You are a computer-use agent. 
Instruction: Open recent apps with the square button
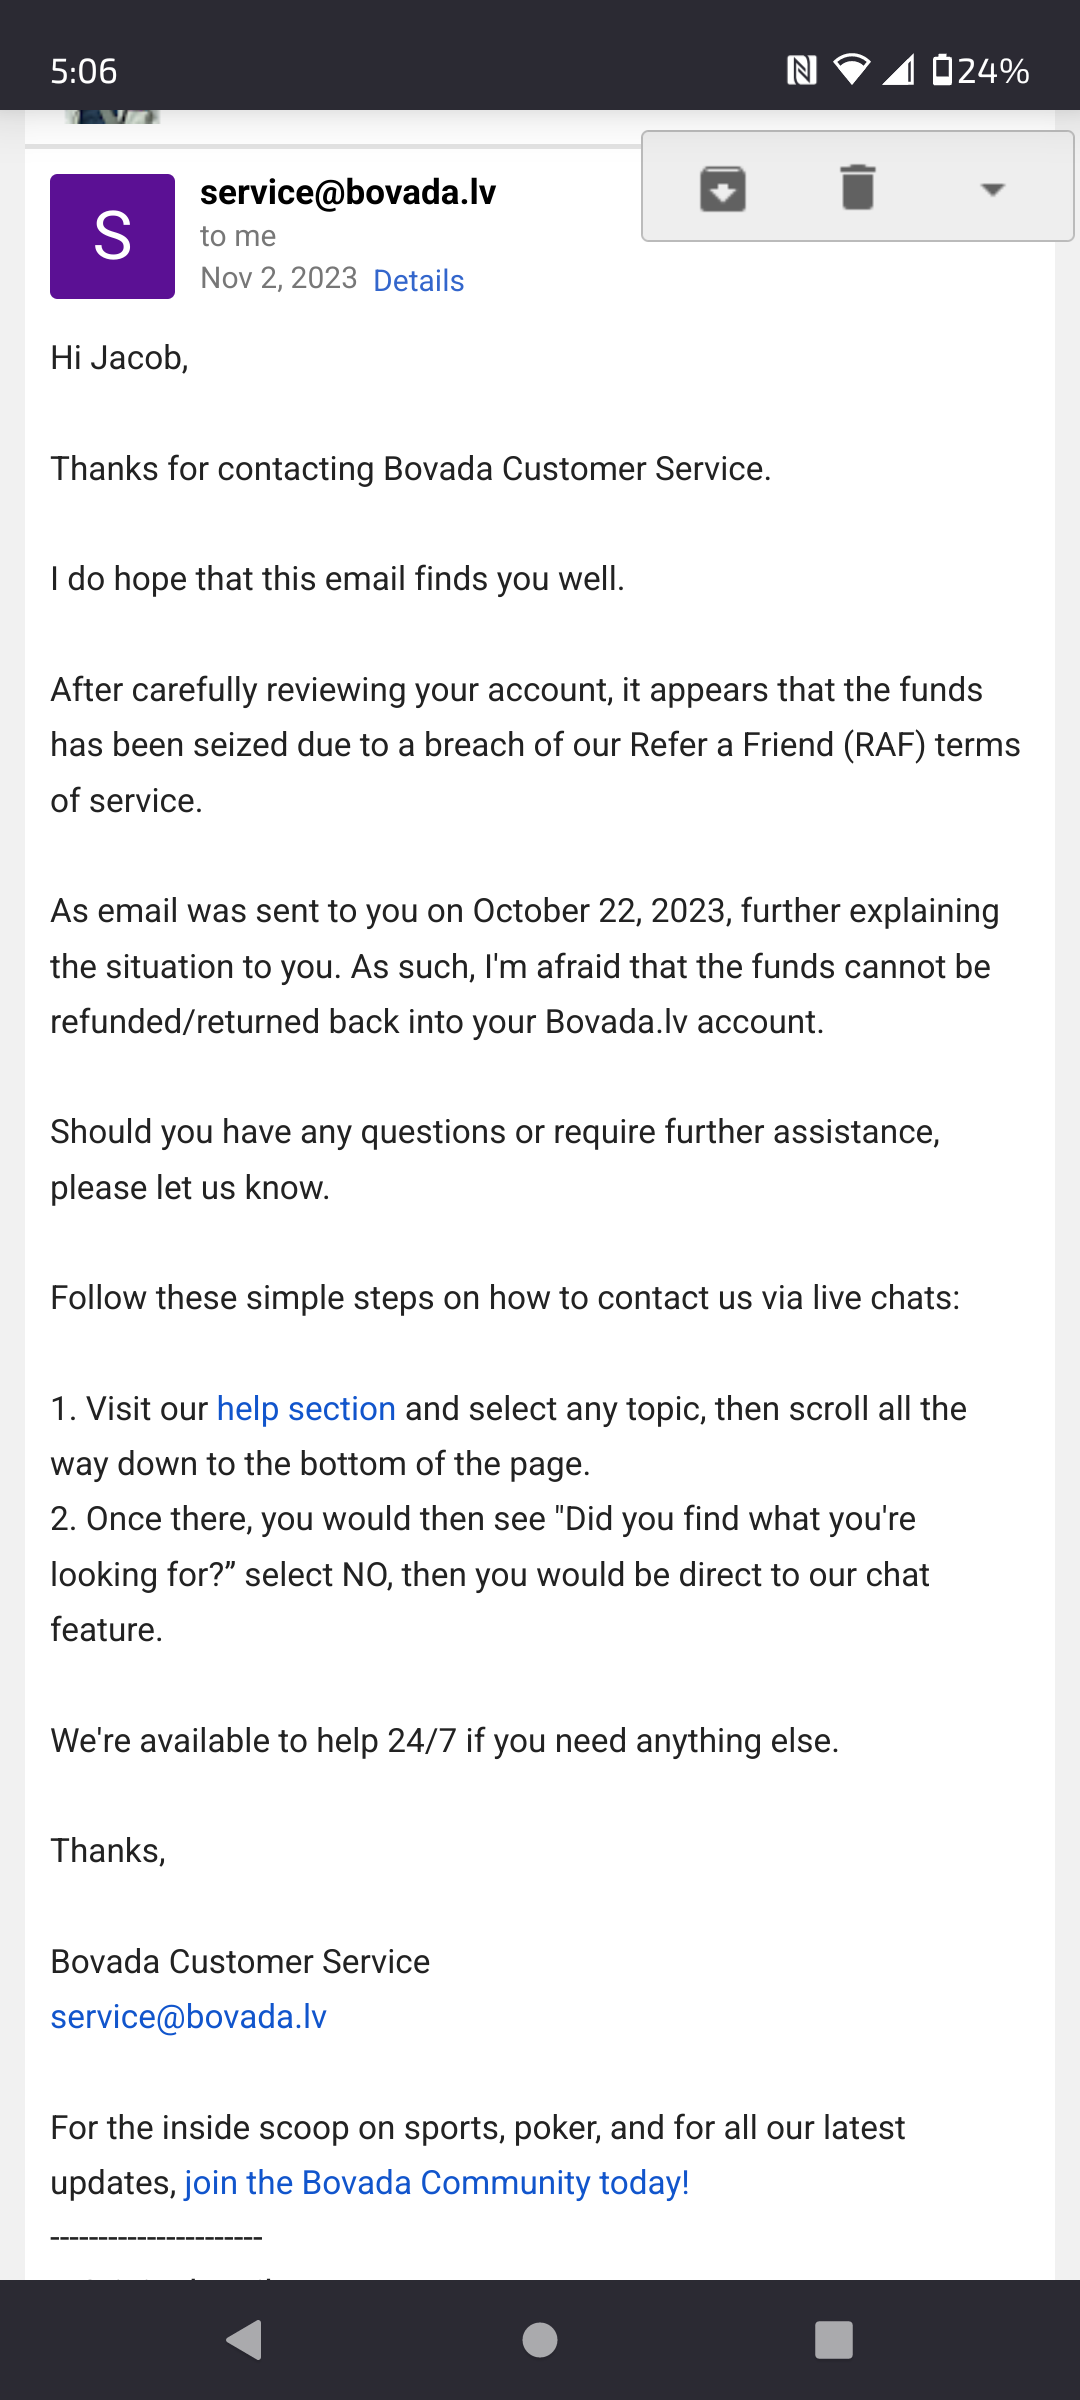pyautogui.click(x=834, y=2340)
